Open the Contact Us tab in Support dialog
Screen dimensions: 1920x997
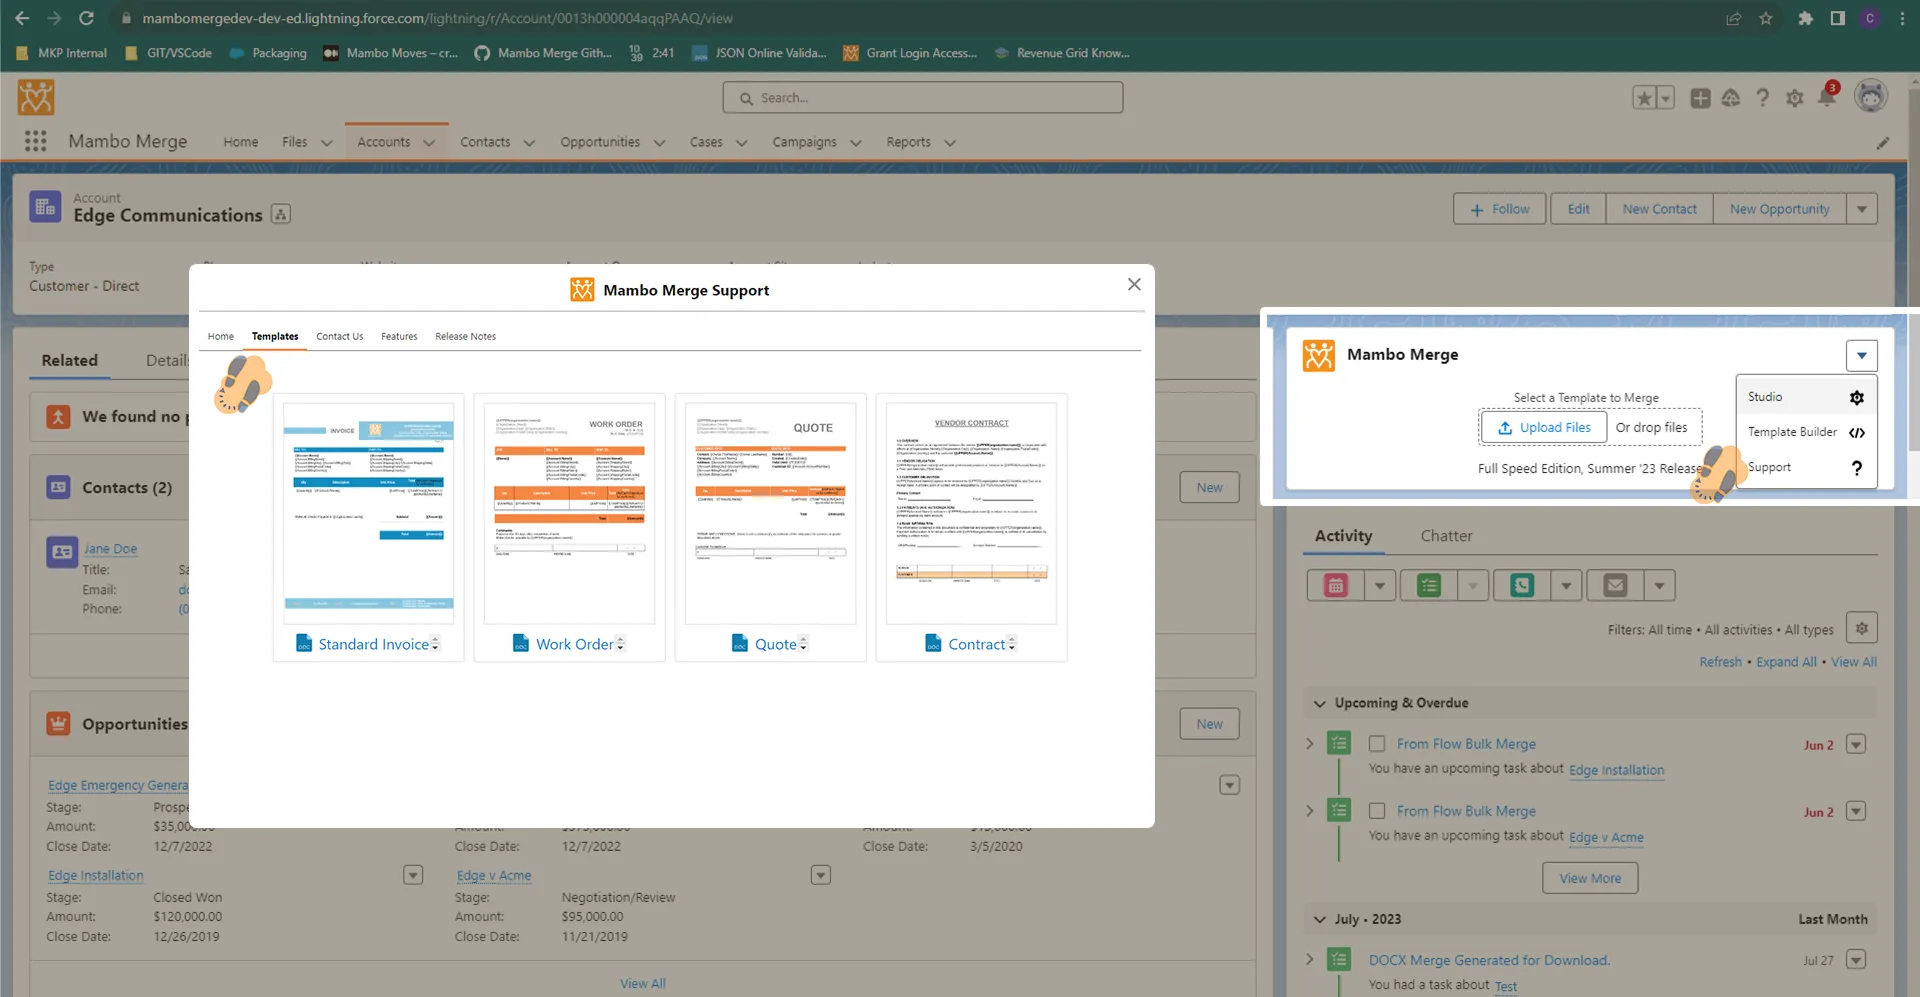coord(340,337)
